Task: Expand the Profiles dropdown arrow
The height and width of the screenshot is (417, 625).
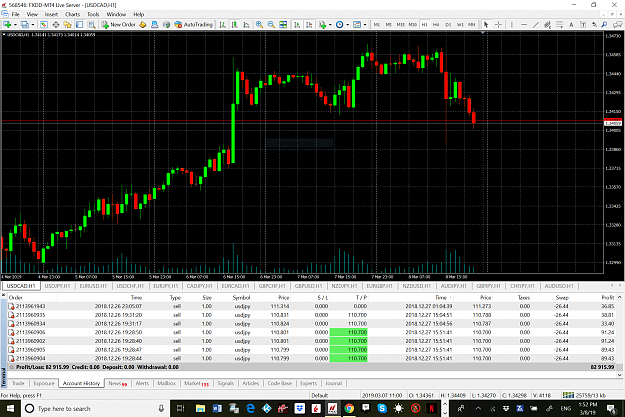Action: [33, 25]
